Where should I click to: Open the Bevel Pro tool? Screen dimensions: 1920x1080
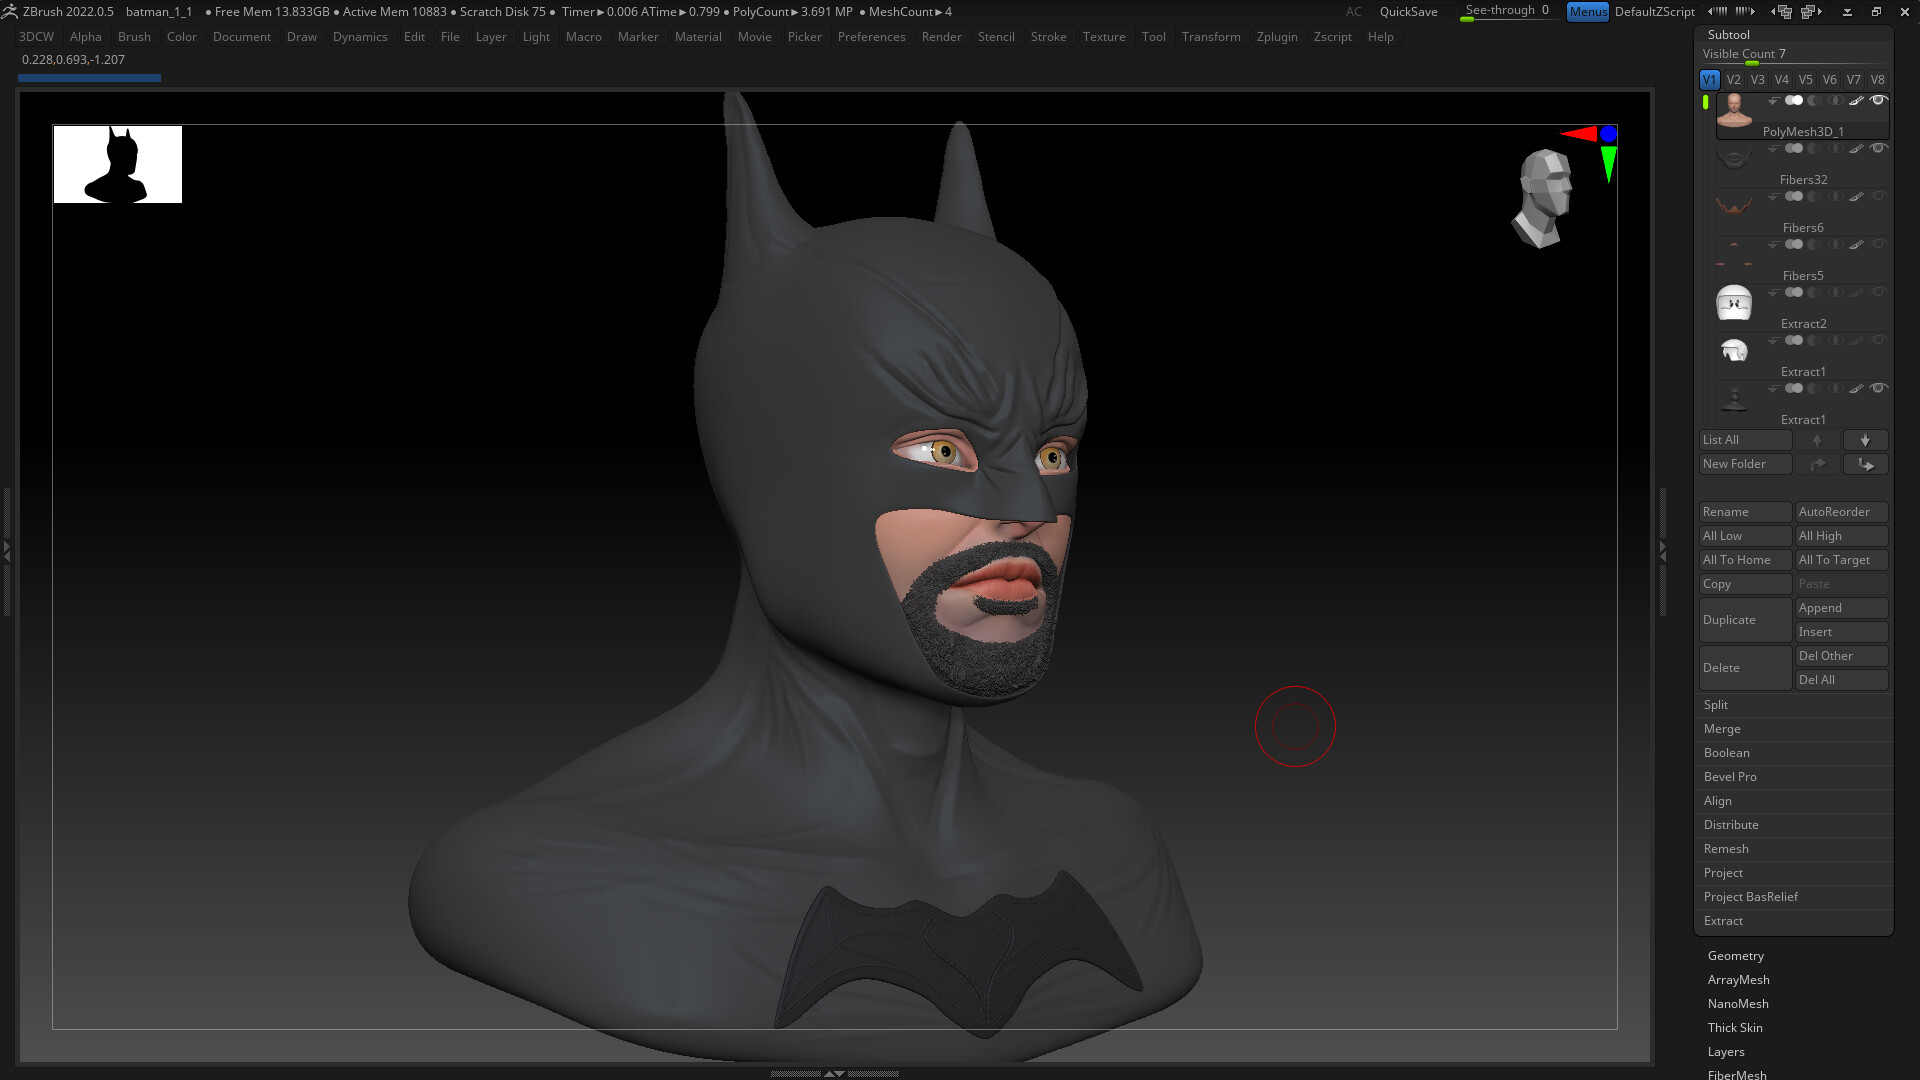pos(1794,777)
